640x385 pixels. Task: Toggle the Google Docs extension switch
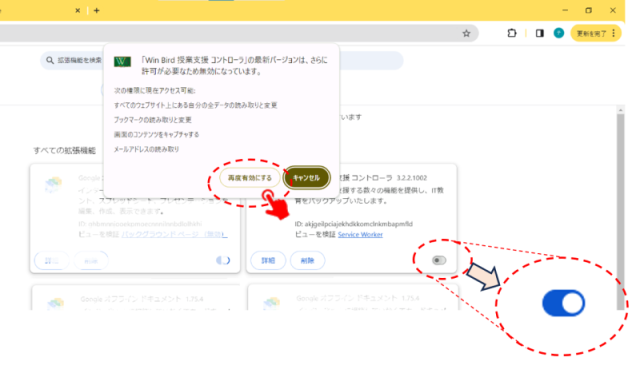point(223,260)
